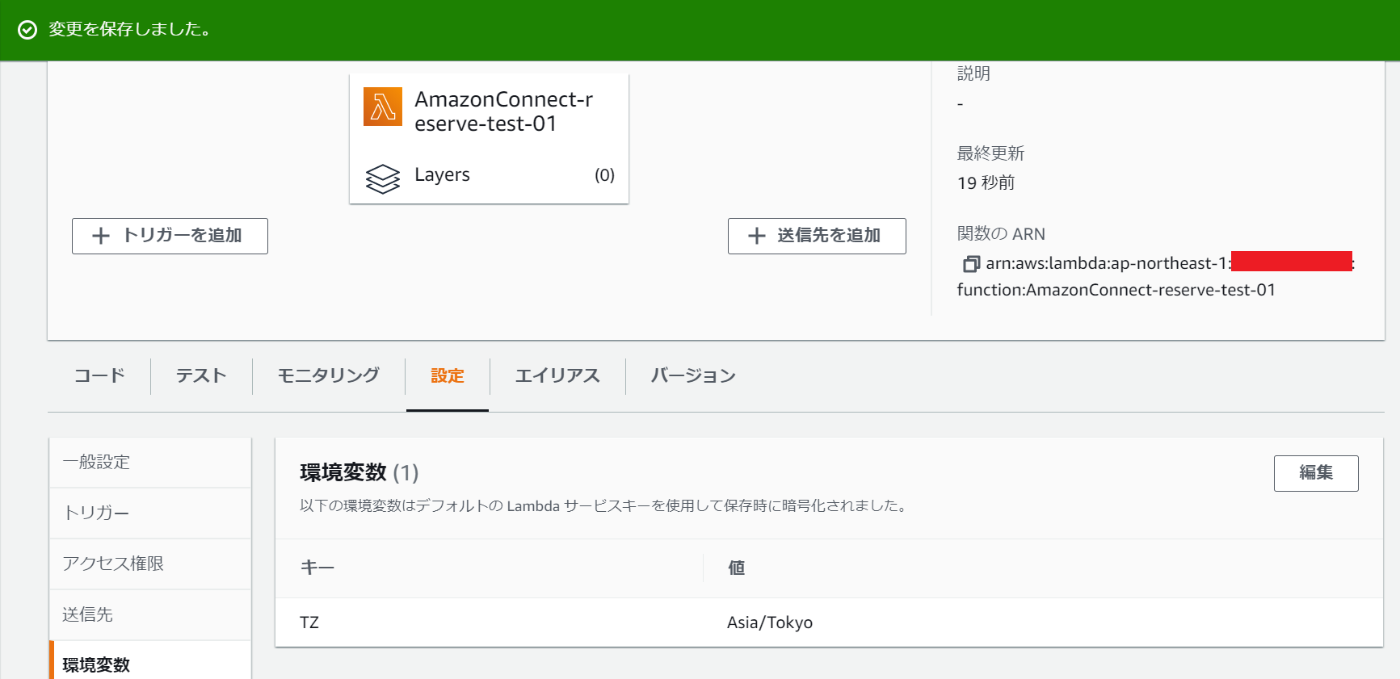
Task: Open 一般設定 in the settings sidebar
Action: [x=150, y=462]
